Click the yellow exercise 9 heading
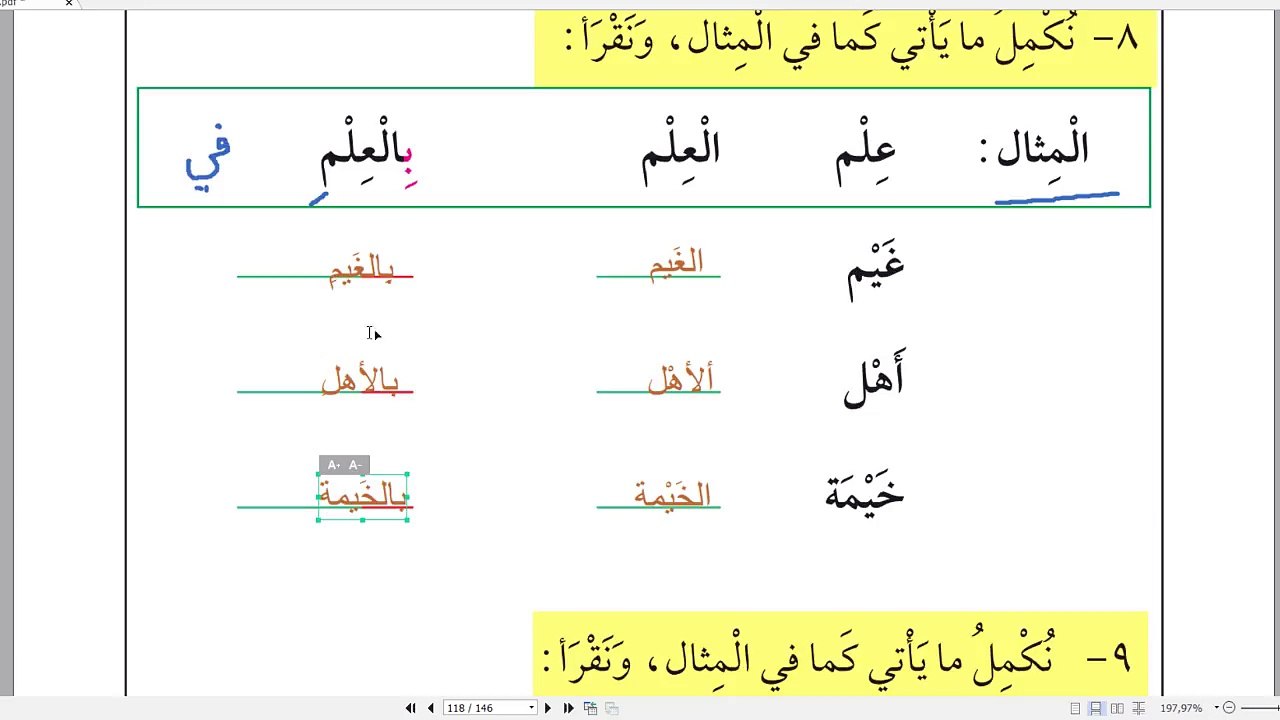The height and width of the screenshot is (720, 1280). [x=840, y=655]
